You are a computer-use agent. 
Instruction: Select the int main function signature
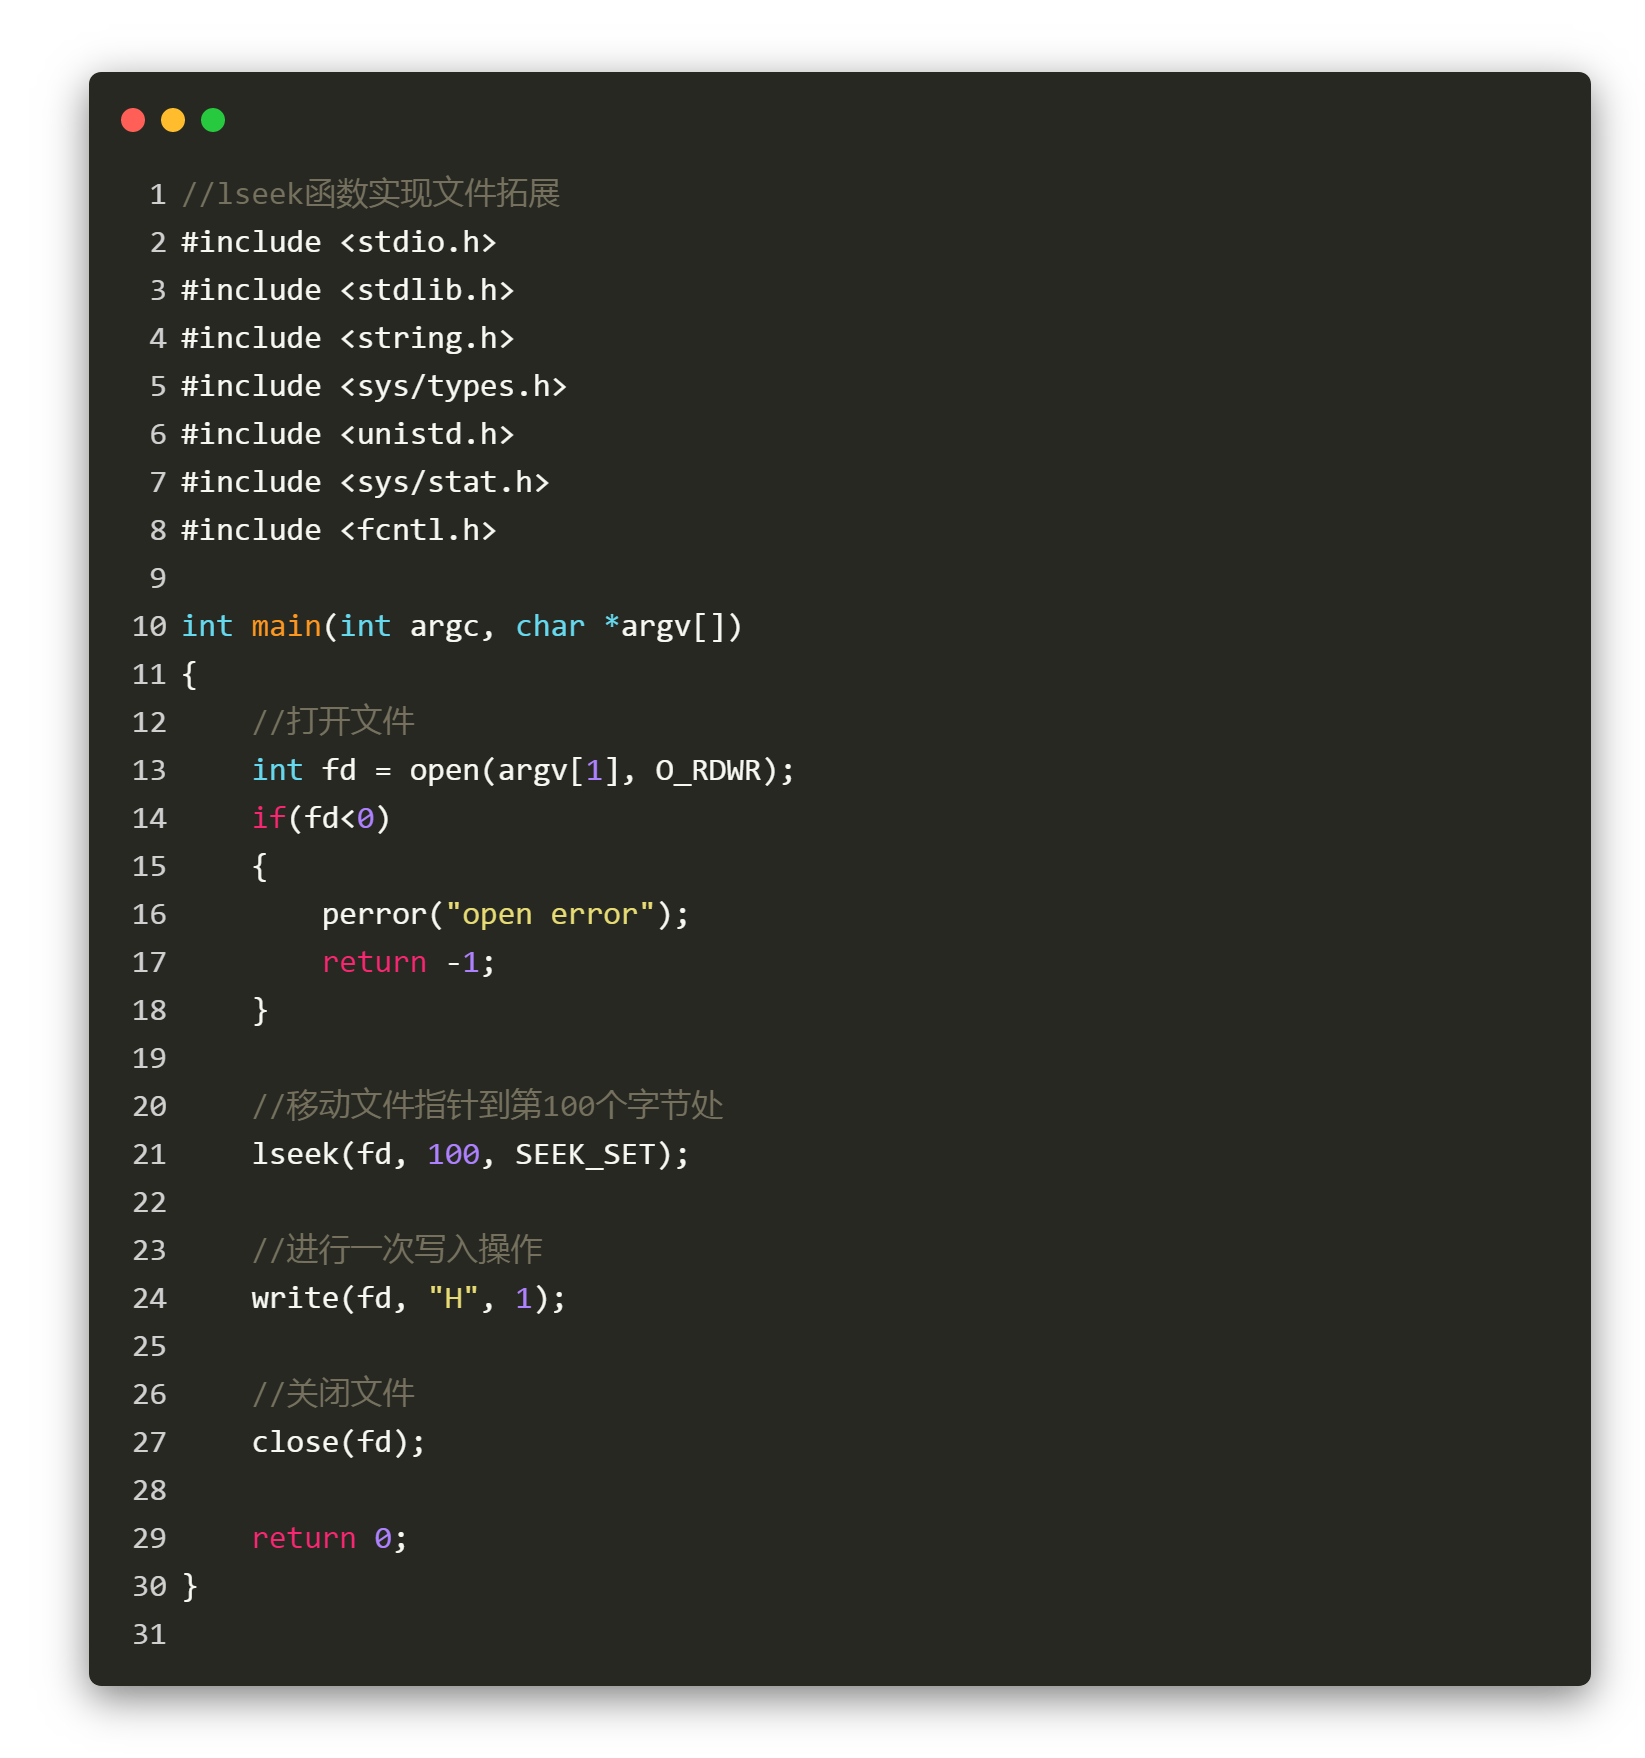[460, 625]
